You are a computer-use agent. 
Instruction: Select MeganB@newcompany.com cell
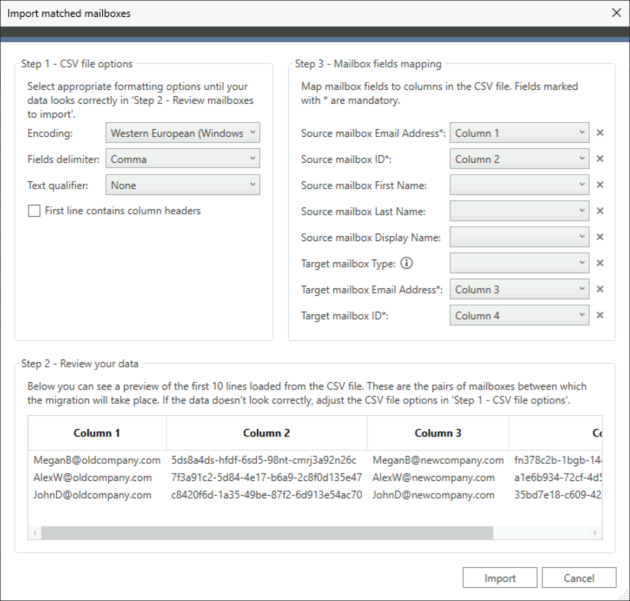438,460
